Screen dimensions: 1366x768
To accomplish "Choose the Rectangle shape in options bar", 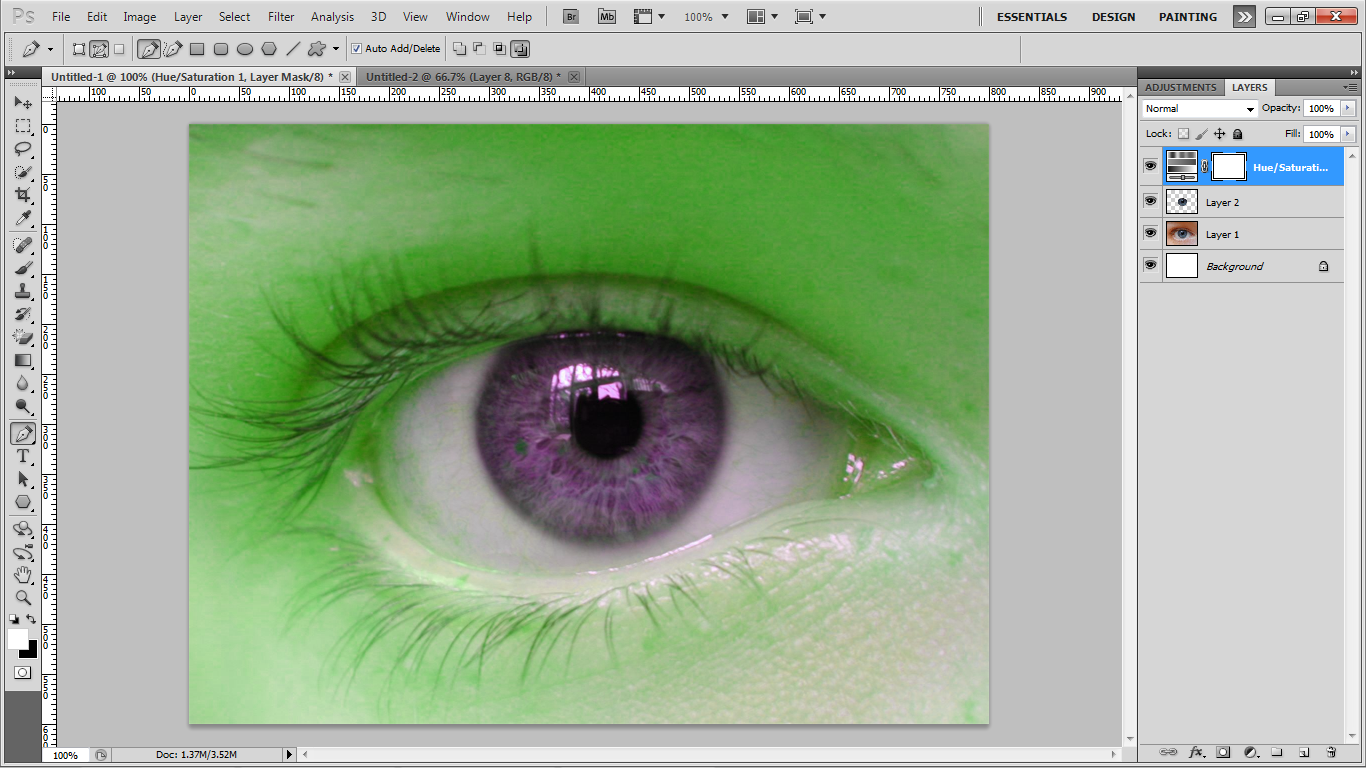I will [197, 48].
